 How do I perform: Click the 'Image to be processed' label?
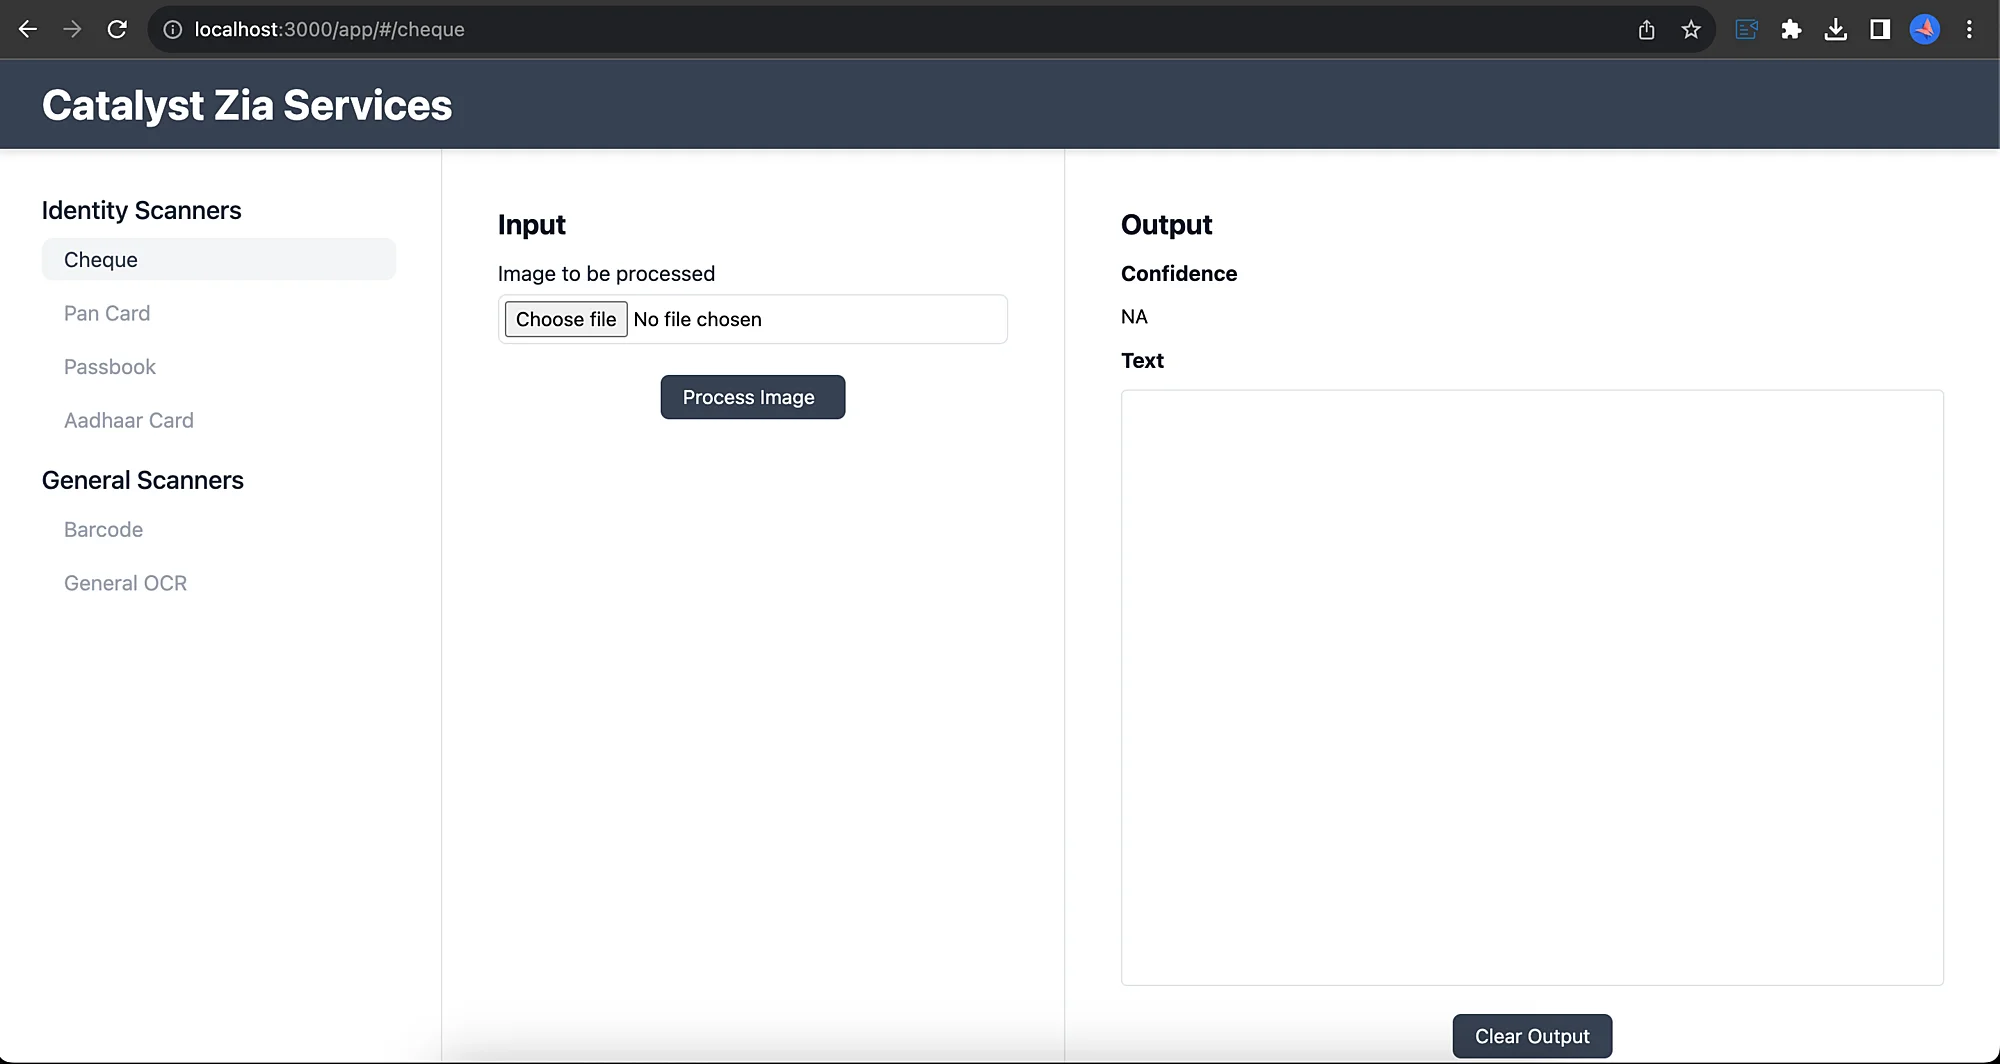[x=606, y=274]
